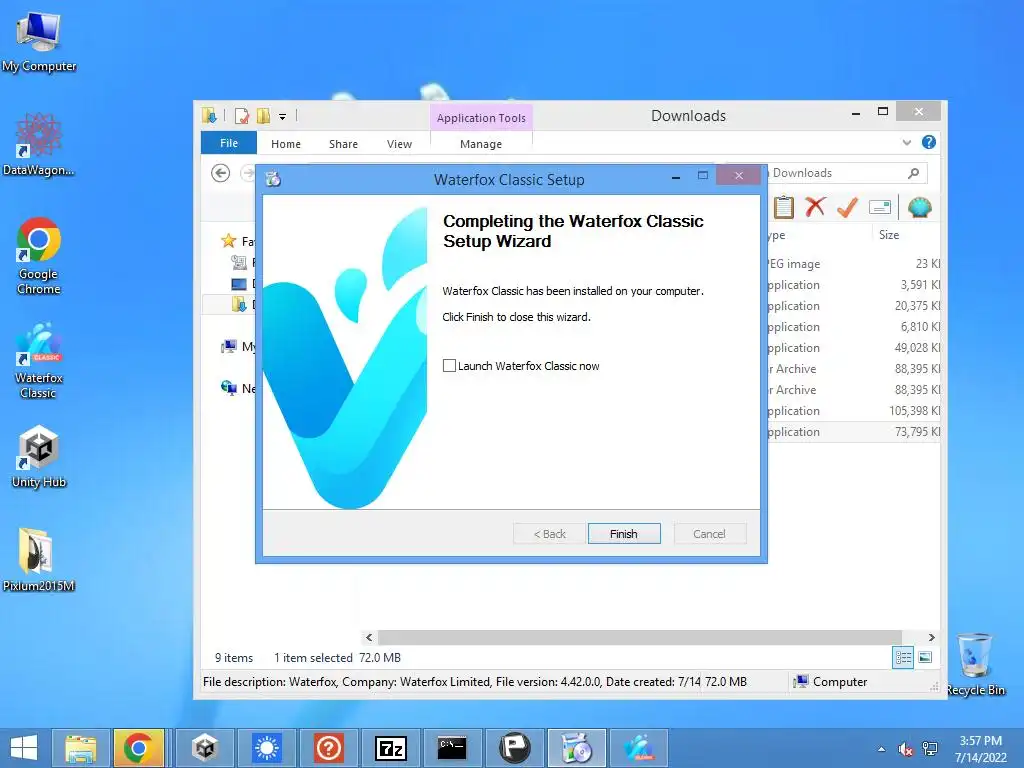Click the Finish button
The height and width of the screenshot is (768, 1024).
coord(624,534)
